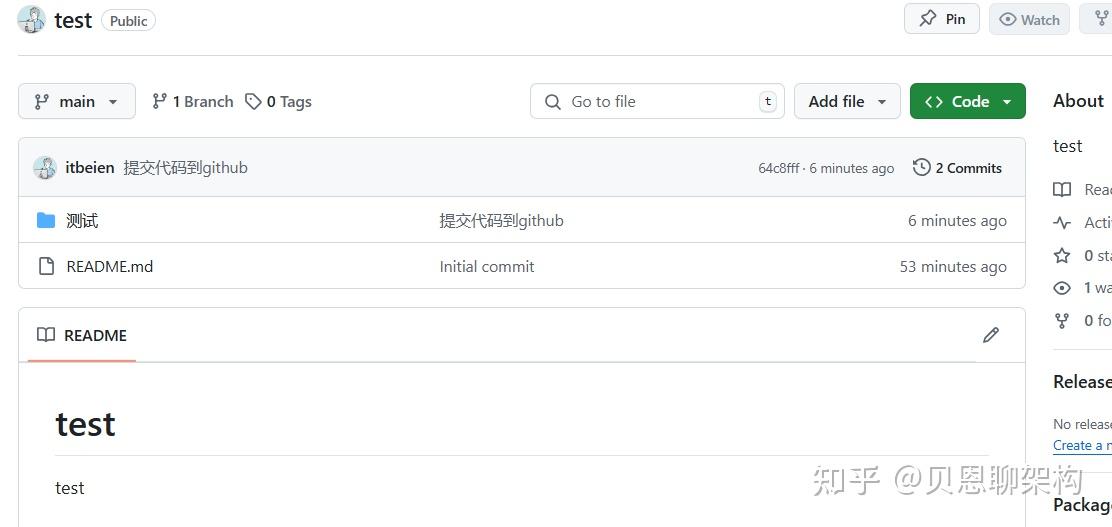Click the itbeien user avatar in commit row

pos(45,168)
